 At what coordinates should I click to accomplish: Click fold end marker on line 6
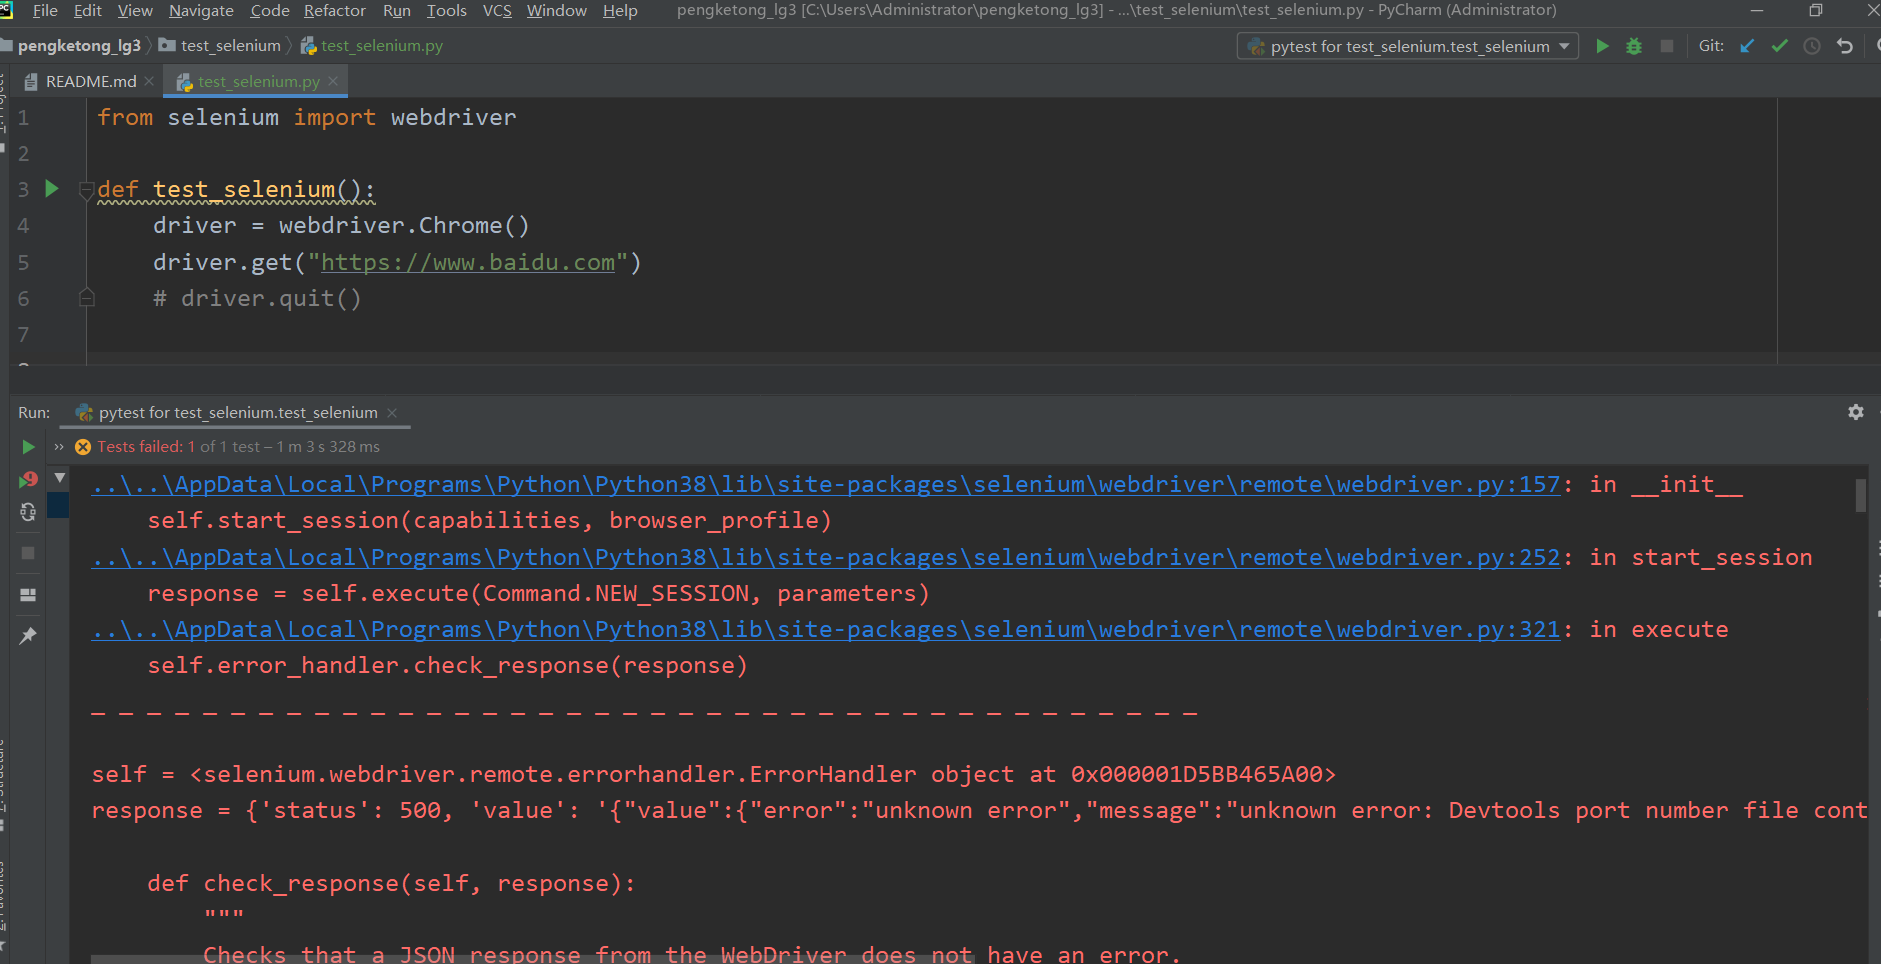(x=87, y=297)
